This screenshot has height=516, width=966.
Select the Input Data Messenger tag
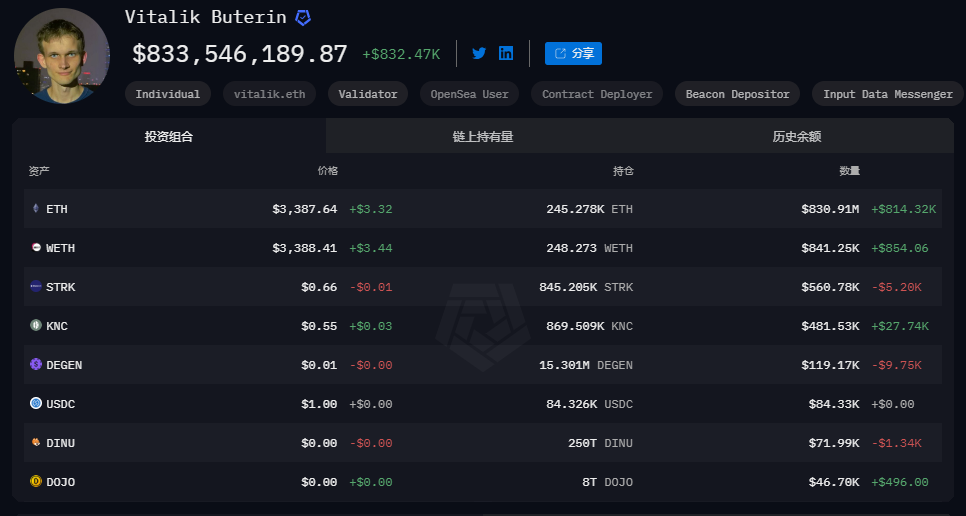[x=888, y=94]
